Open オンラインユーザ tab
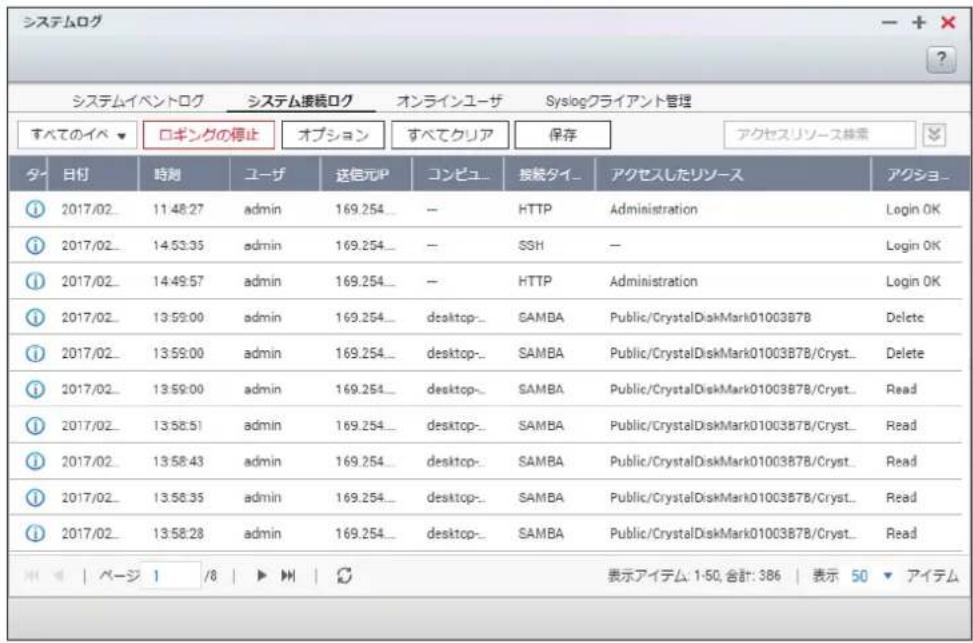 pos(449,101)
